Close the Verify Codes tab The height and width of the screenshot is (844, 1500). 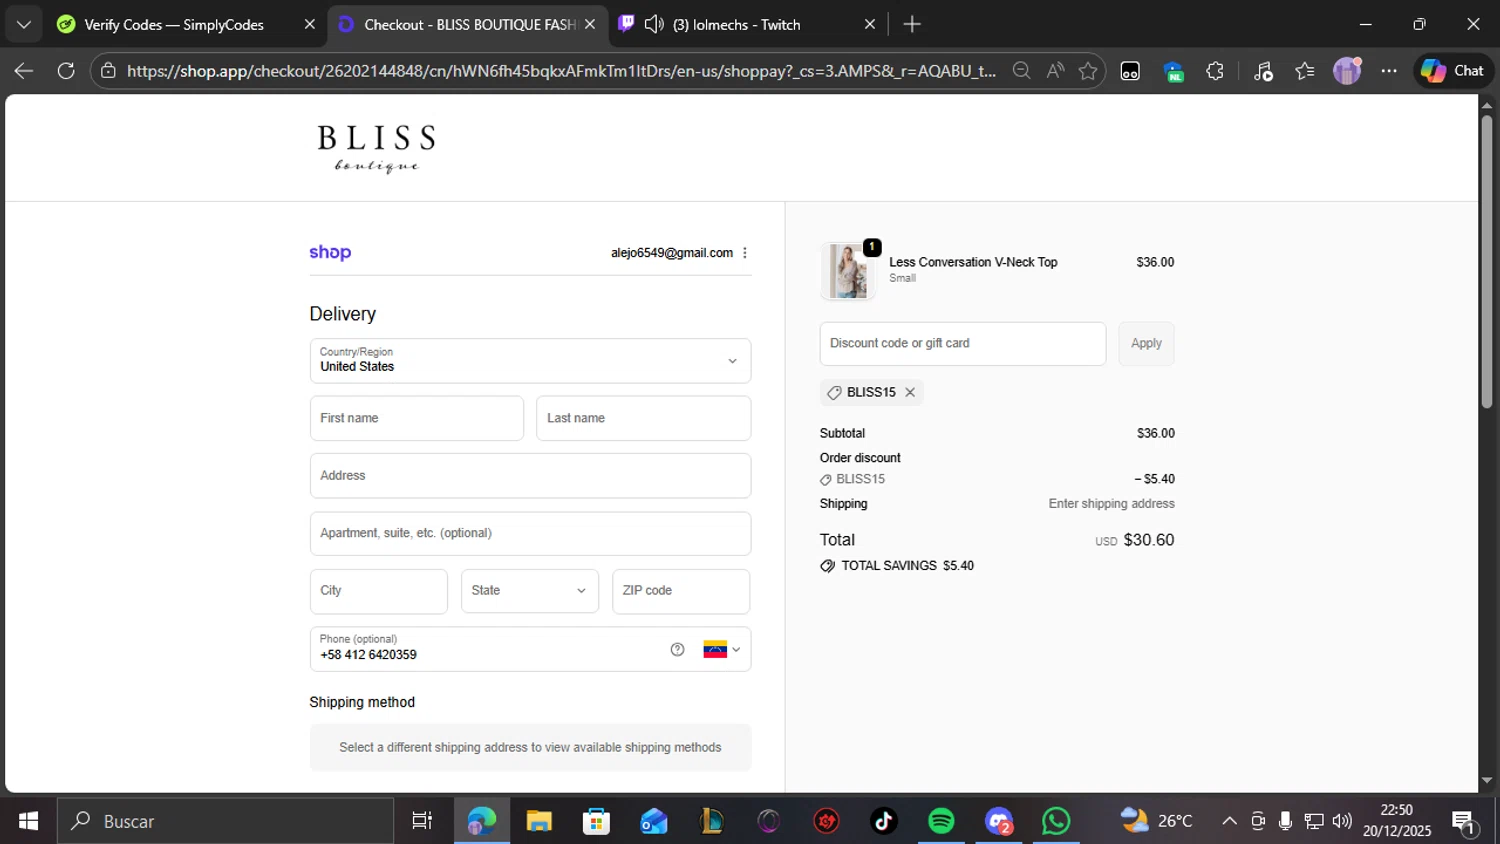(x=310, y=24)
